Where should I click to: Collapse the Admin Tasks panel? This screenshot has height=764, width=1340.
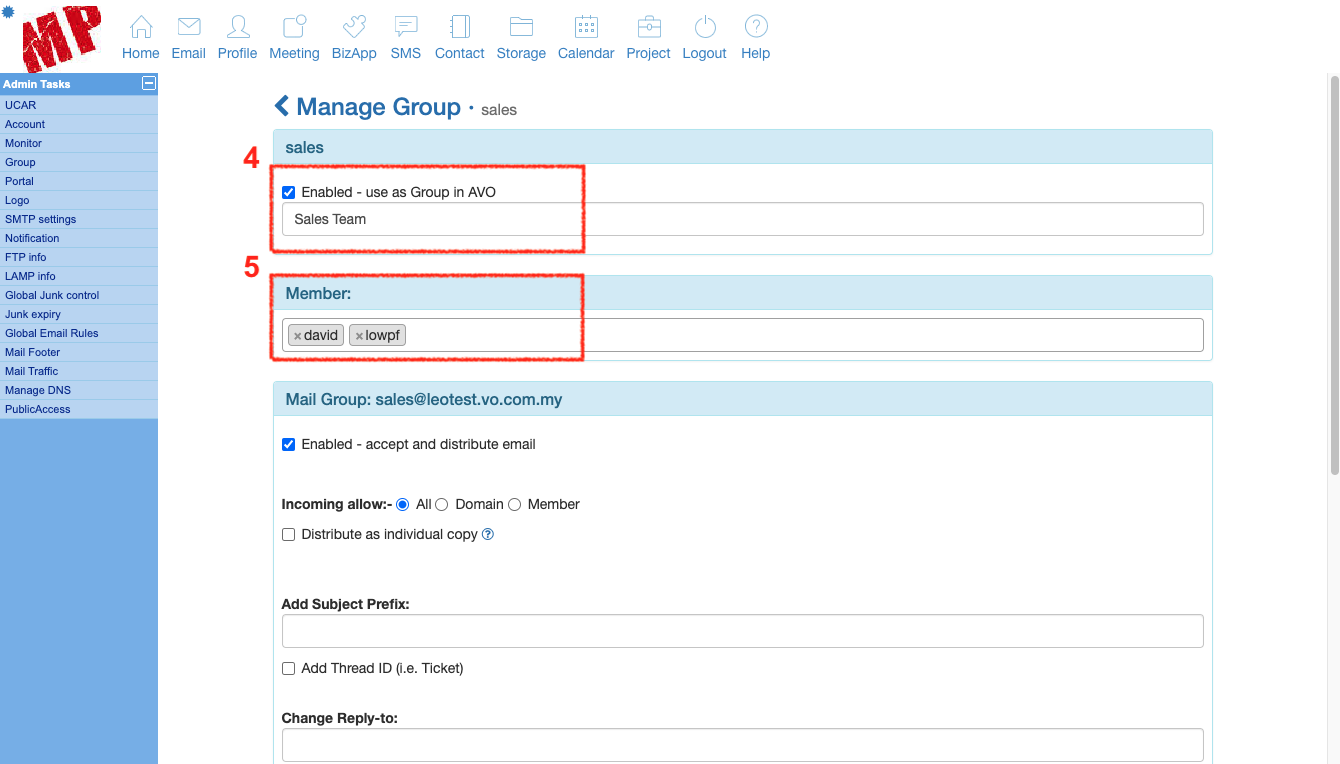(149, 84)
